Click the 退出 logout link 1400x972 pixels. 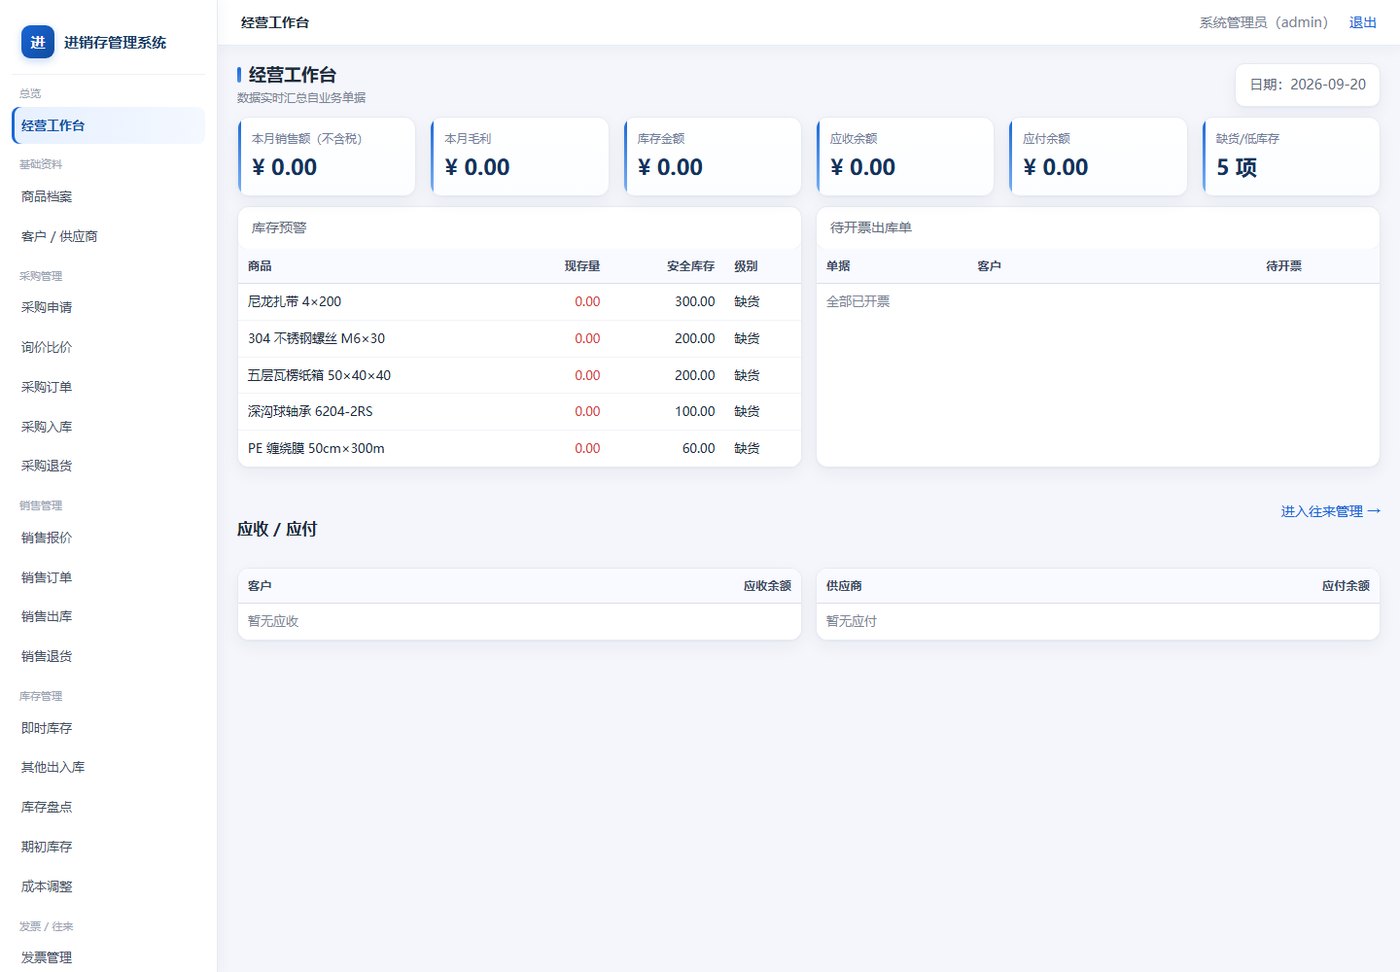(1363, 23)
